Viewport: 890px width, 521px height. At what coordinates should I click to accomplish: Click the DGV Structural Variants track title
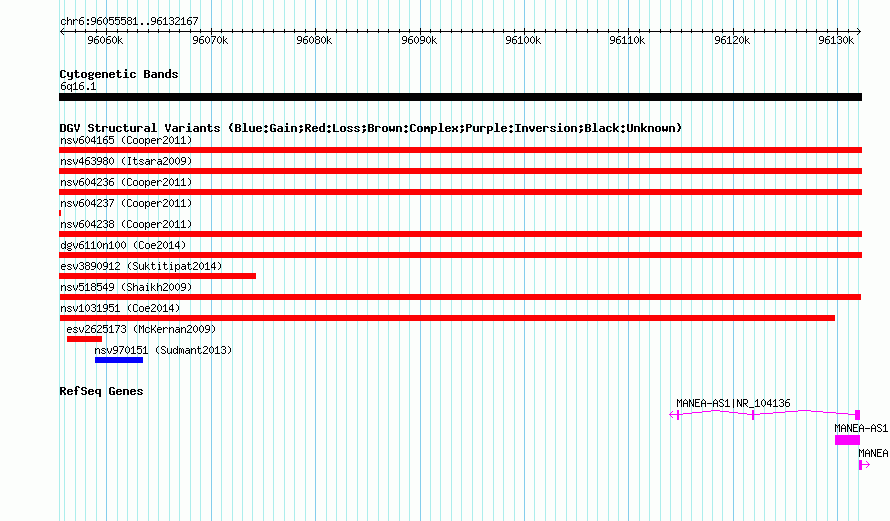[x=371, y=128]
